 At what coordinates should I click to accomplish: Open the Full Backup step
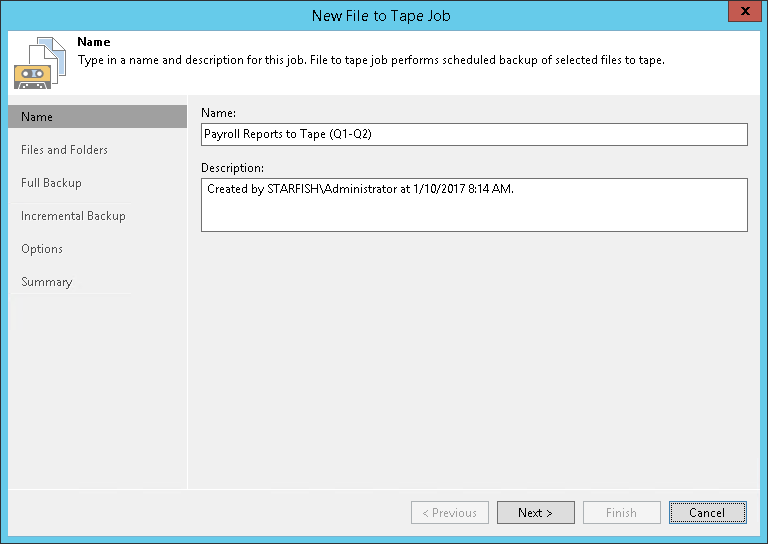point(51,183)
